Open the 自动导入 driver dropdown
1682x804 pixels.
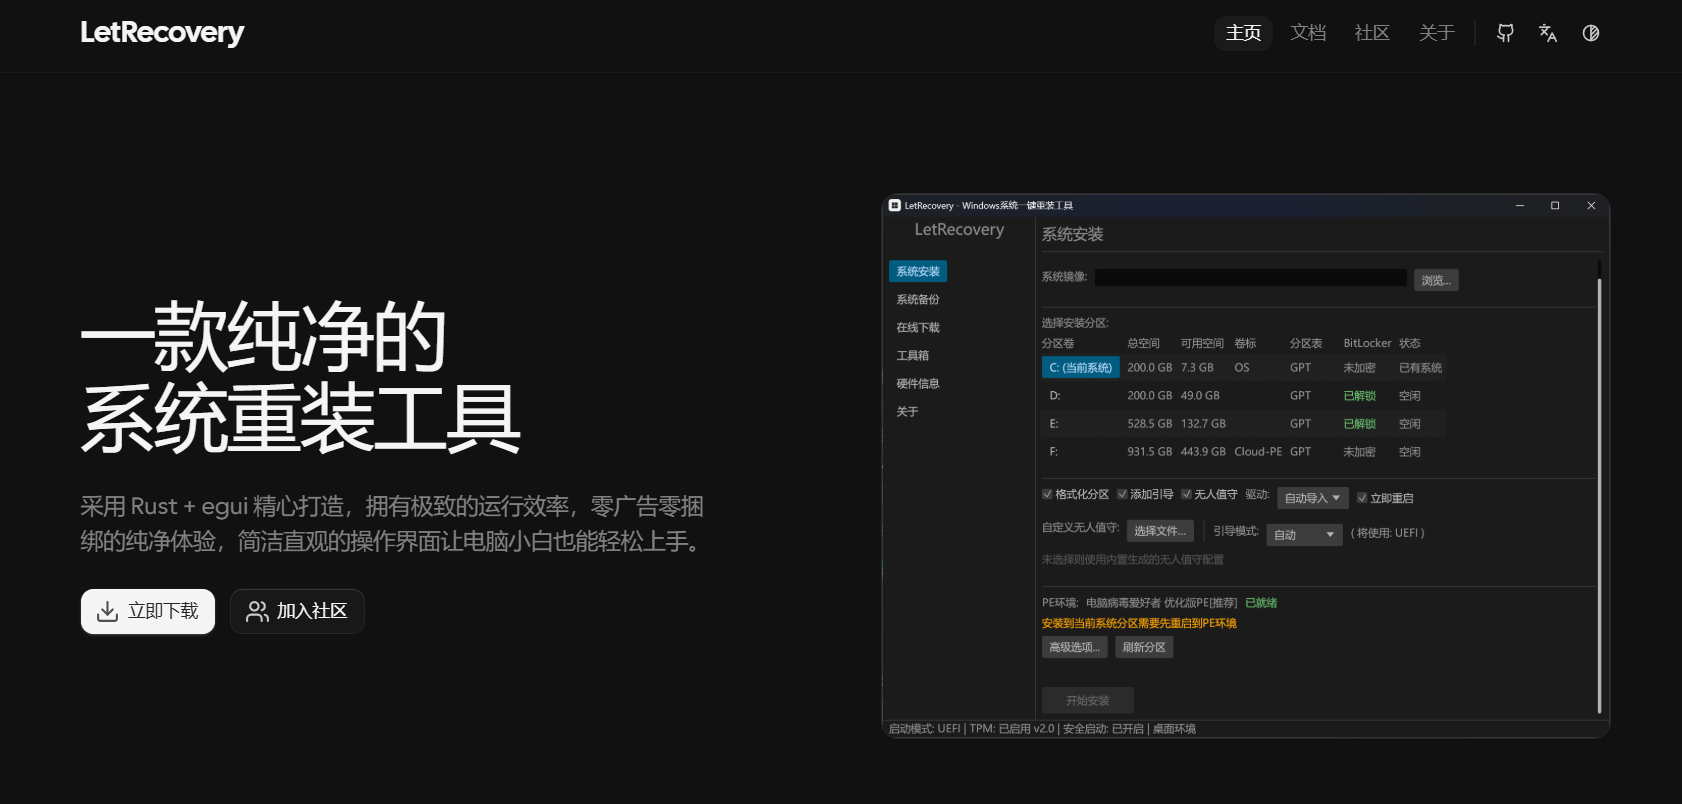1313,498
